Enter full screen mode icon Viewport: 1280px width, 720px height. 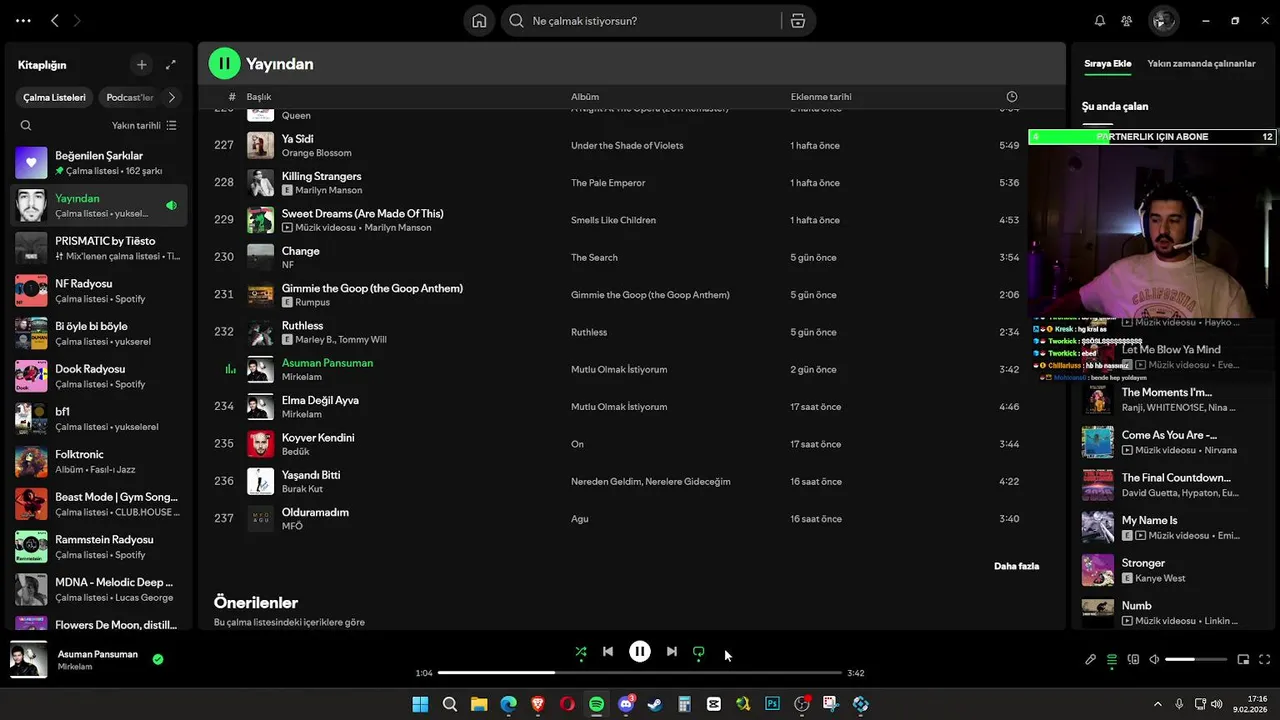(x=1265, y=660)
